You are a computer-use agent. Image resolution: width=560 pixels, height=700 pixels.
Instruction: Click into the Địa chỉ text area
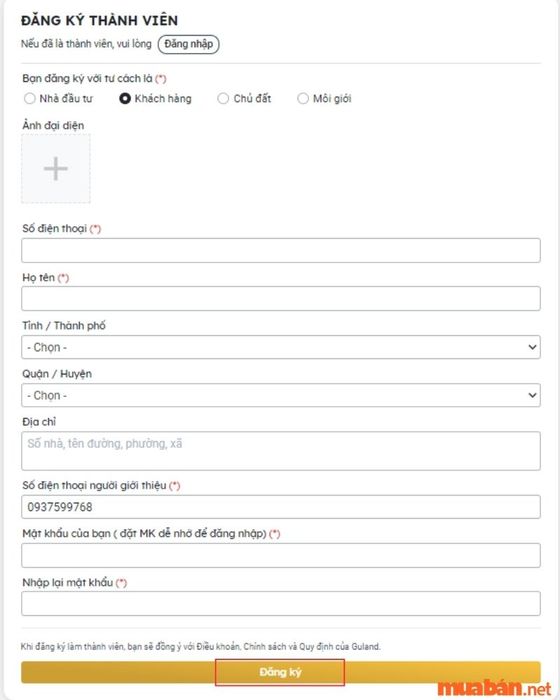point(281,451)
